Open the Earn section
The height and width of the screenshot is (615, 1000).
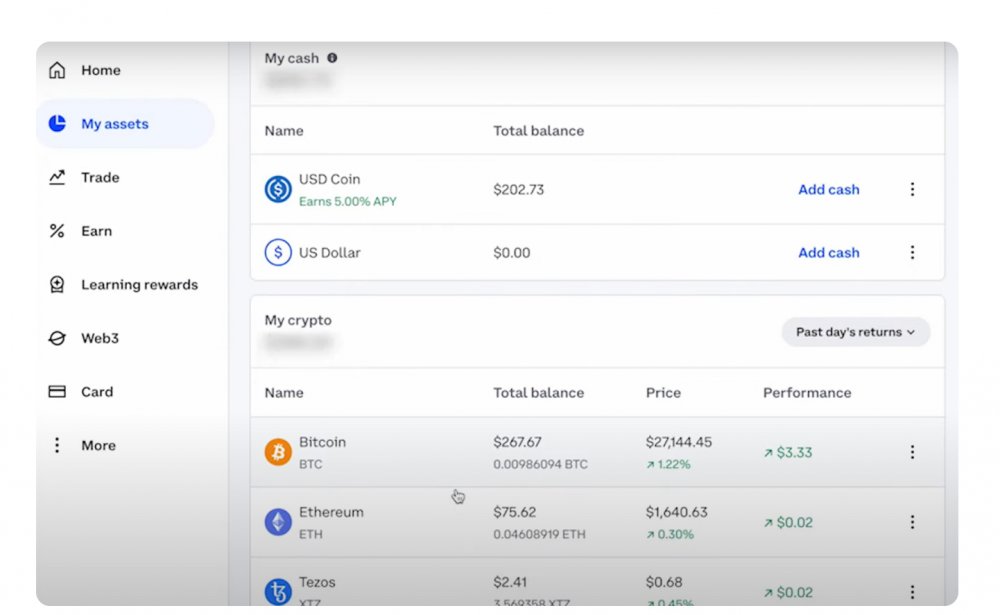click(96, 231)
